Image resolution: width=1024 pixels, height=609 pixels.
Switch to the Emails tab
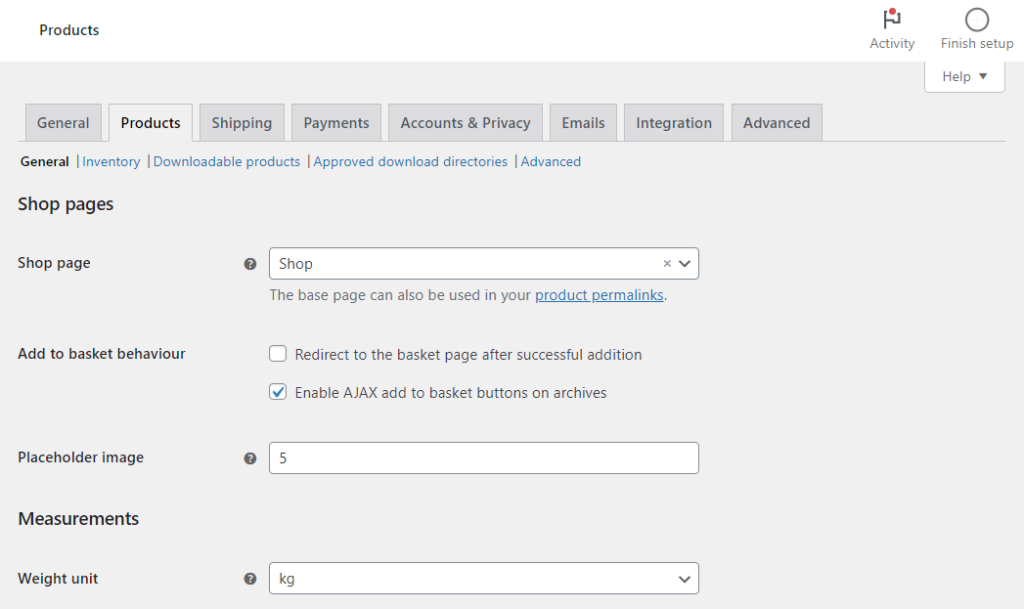pos(582,121)
